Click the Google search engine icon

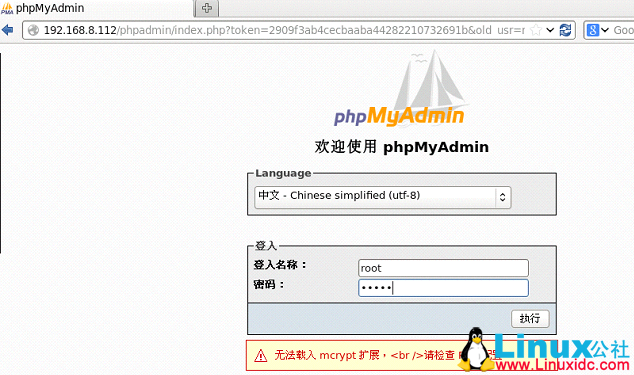[x=592, y=30]
